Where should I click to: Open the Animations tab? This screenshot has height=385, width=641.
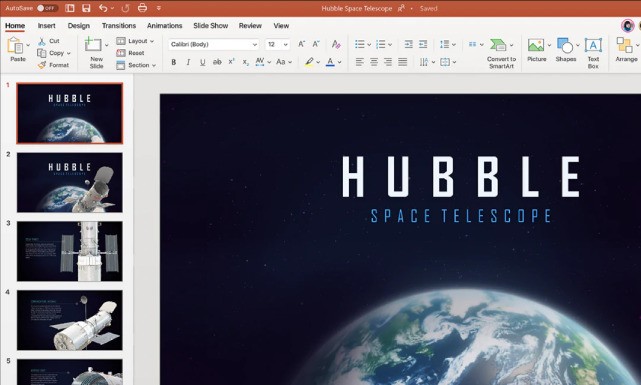pyautogui.click(x=164, y=25)
